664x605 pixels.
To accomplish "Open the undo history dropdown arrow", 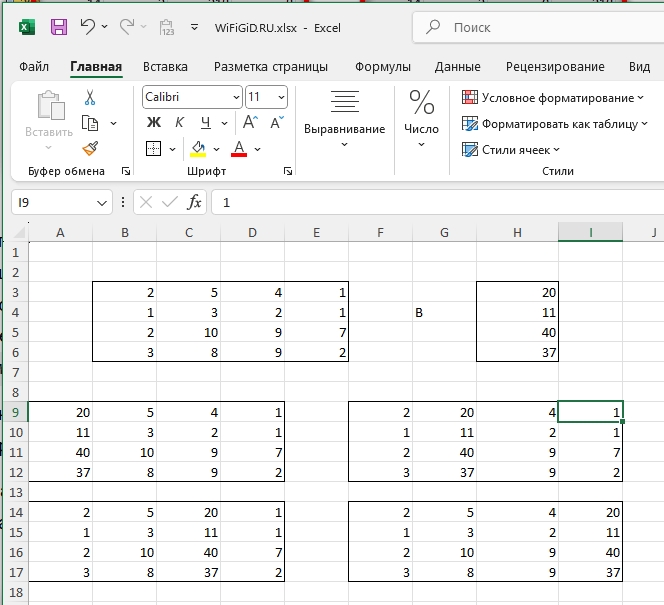I will (x=105, y=27).
